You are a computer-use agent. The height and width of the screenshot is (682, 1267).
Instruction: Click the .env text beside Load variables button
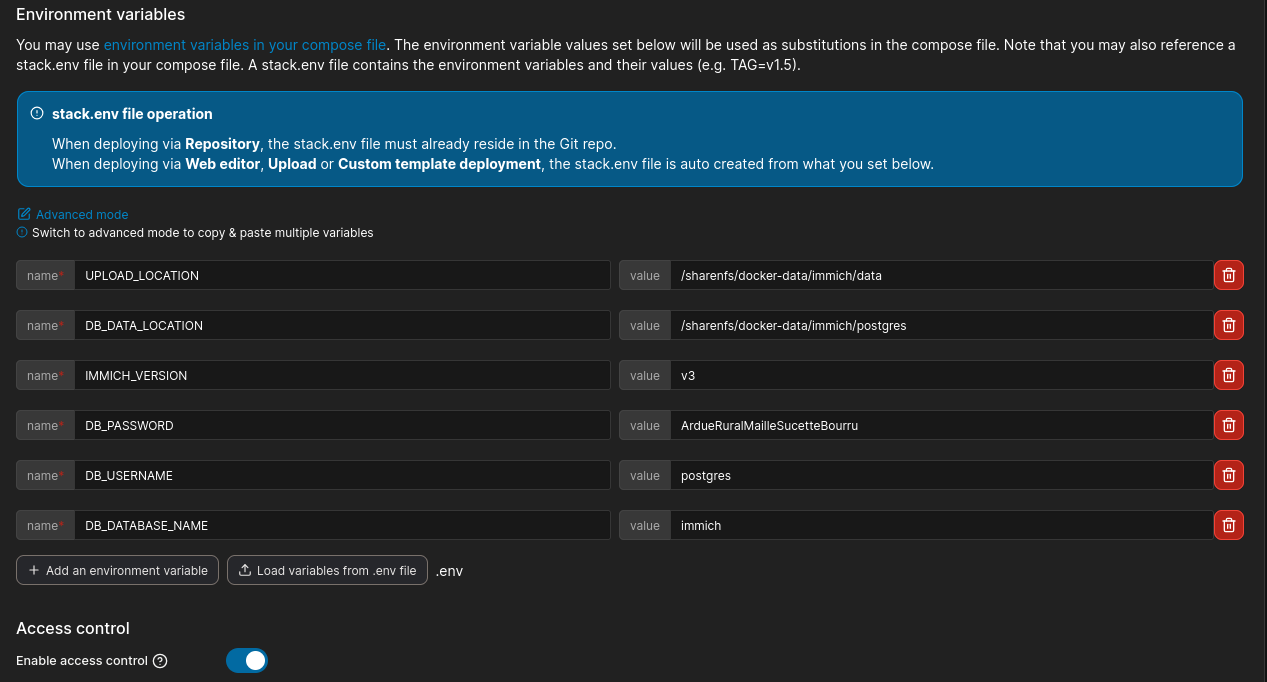pyautogui.click(x=449, y=571)
